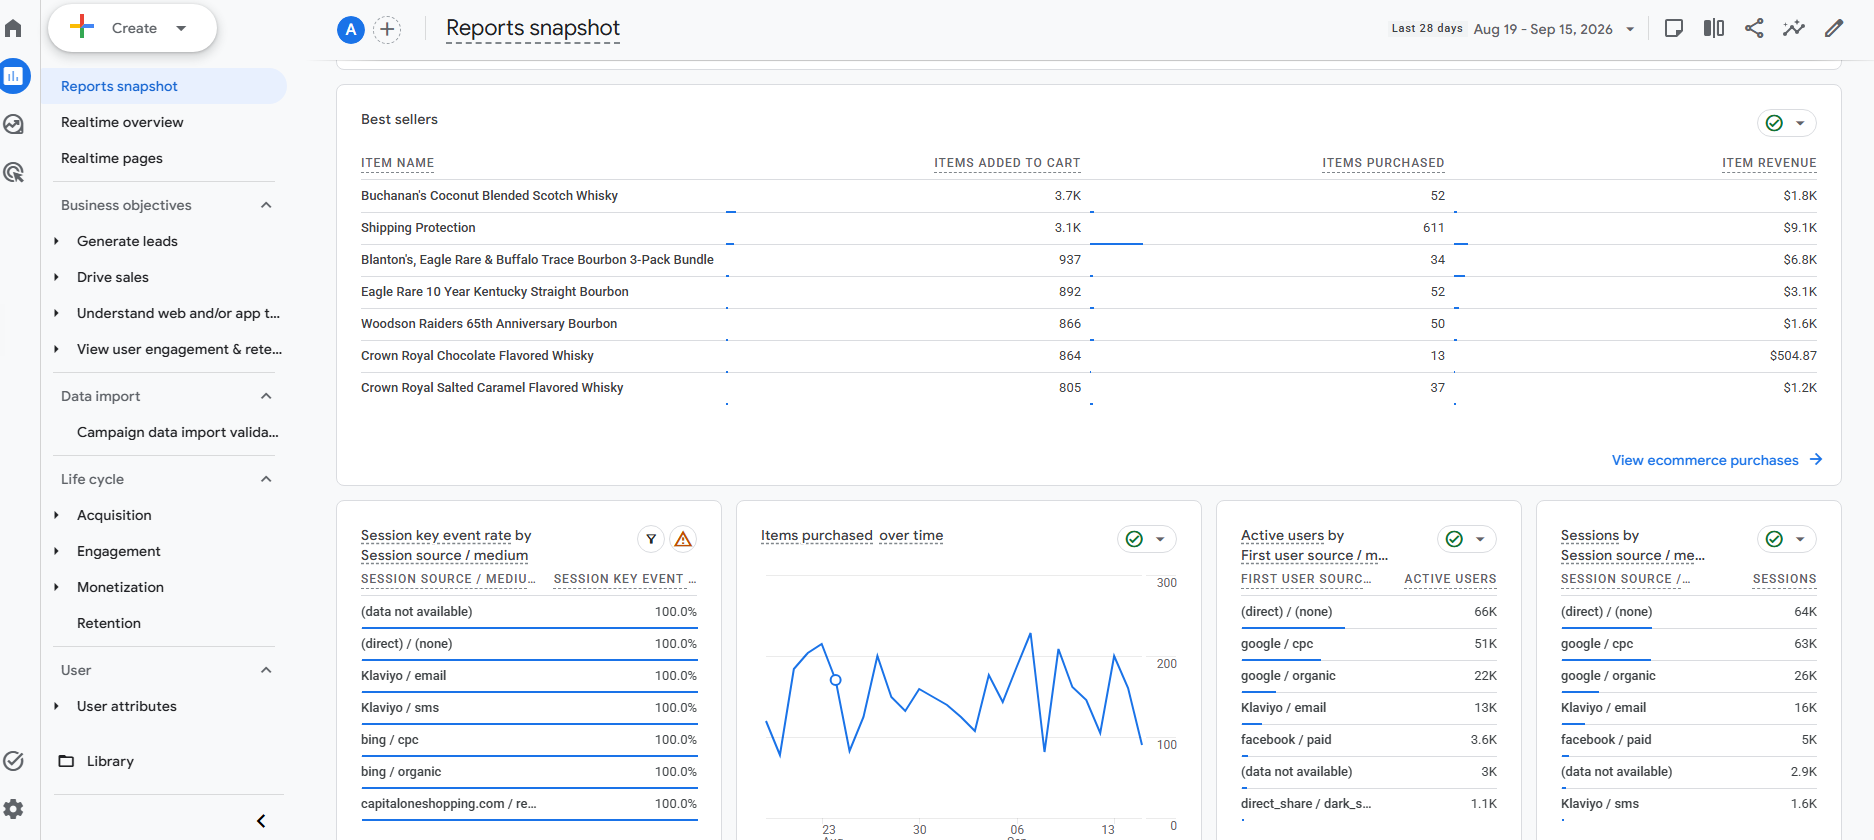The height and width of the screenshot is (840, 1874).
Task: Open Items purchased over time status dropdown
Action: [x=1147, y=539]
